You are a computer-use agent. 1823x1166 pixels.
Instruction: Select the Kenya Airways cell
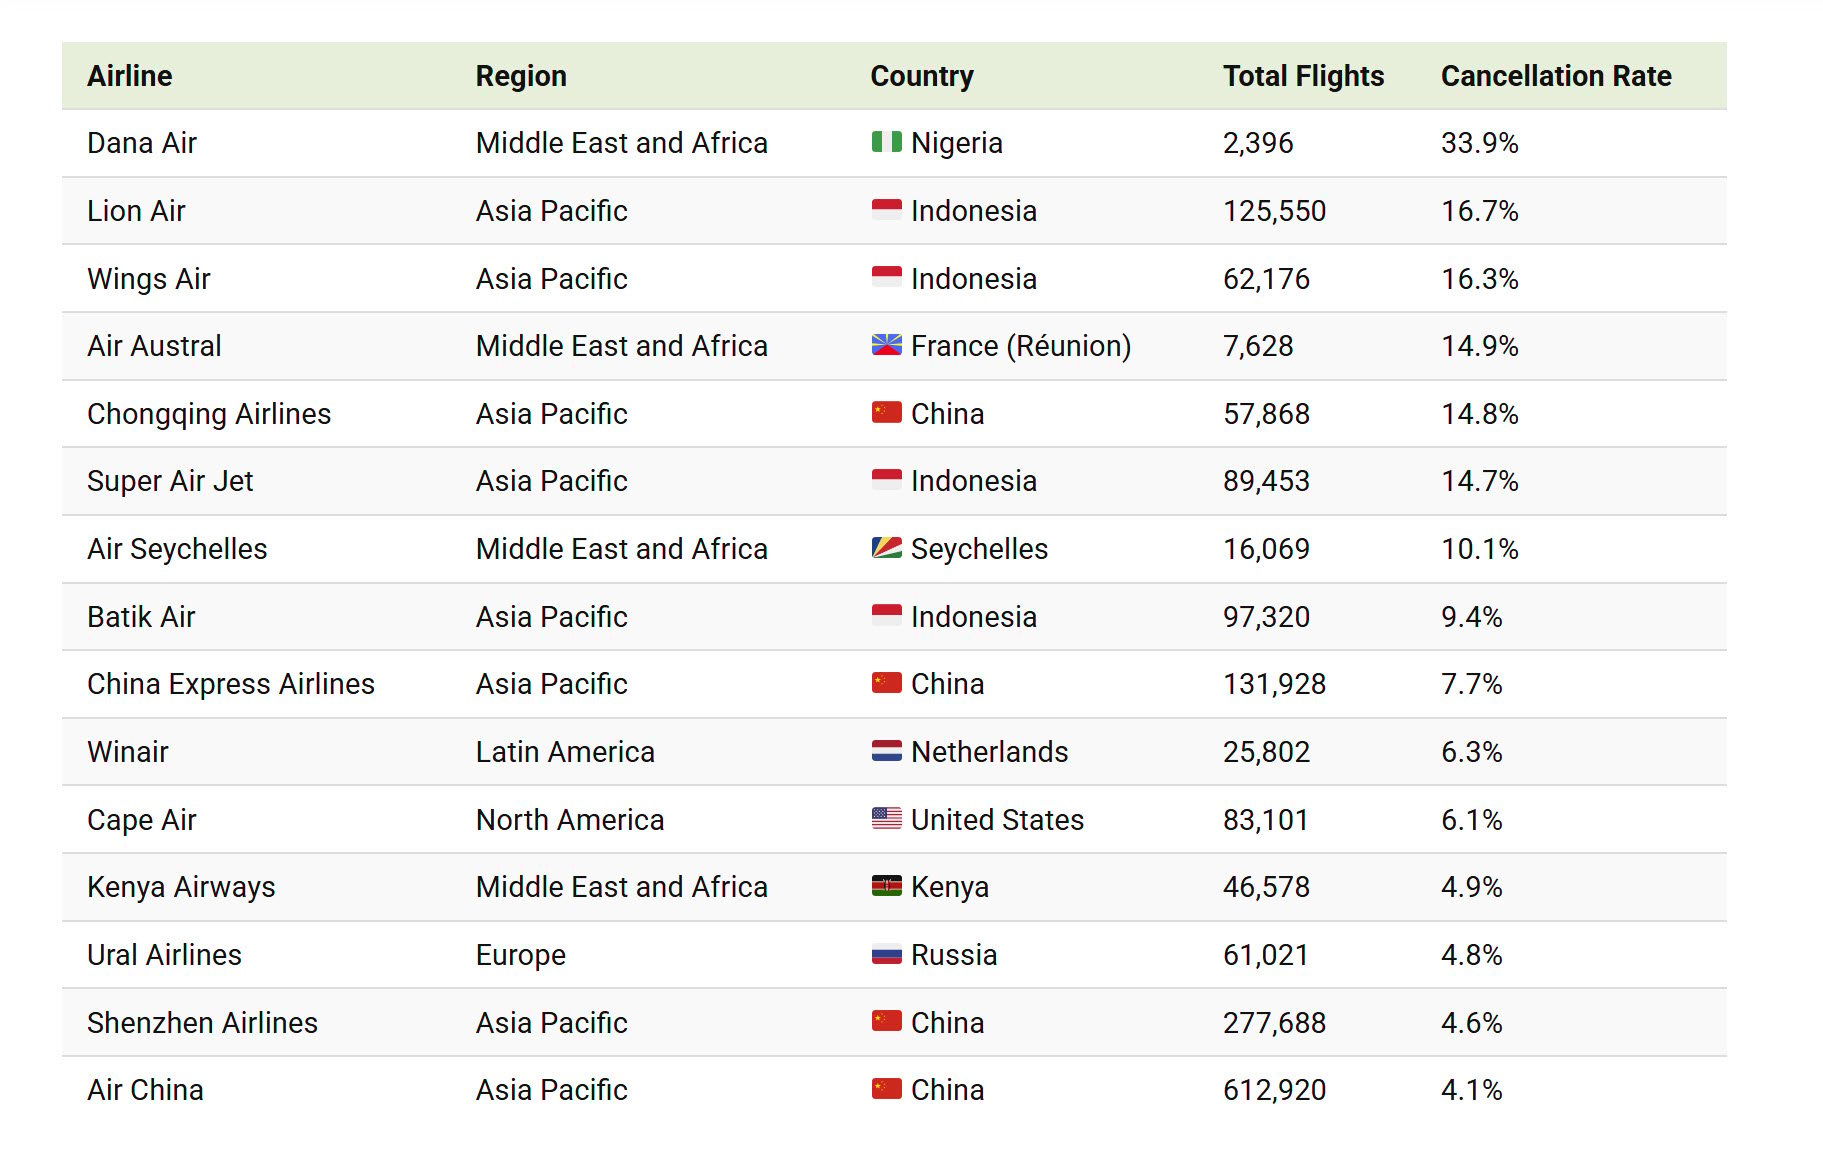pos(181,887)
